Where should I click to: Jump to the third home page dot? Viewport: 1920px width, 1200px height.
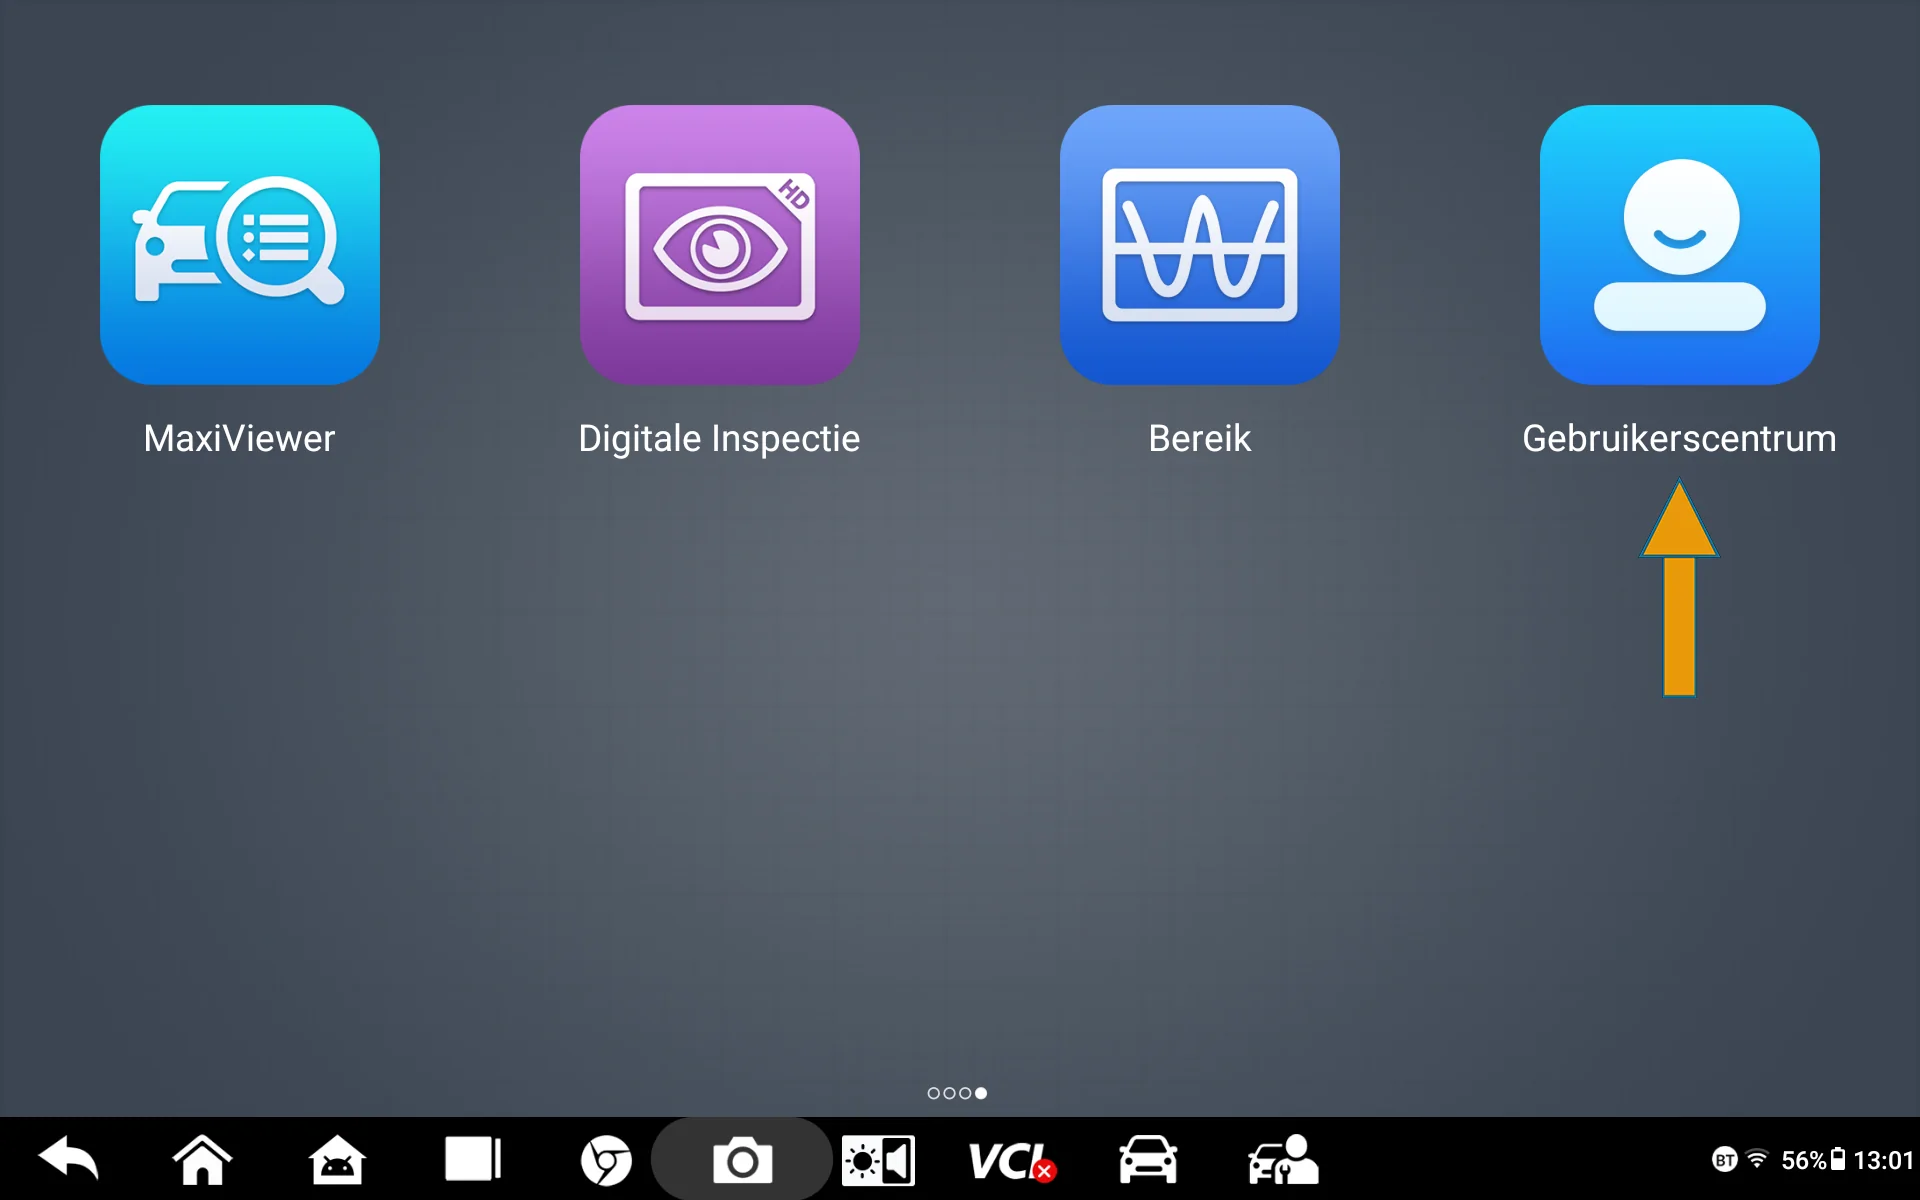click(965, 1093)
